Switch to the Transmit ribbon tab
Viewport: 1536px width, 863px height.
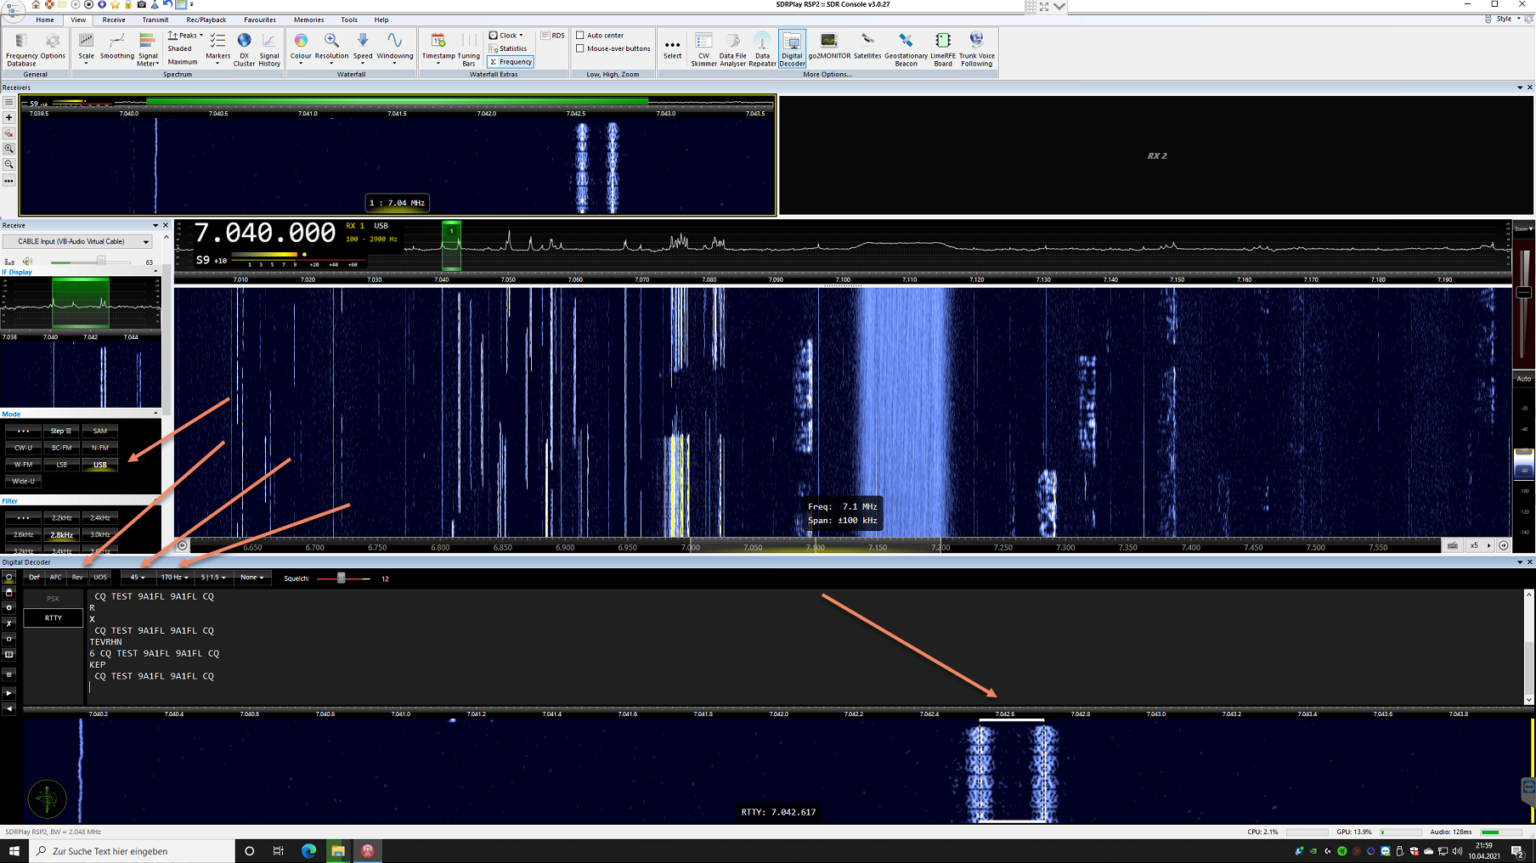[155, 19]
